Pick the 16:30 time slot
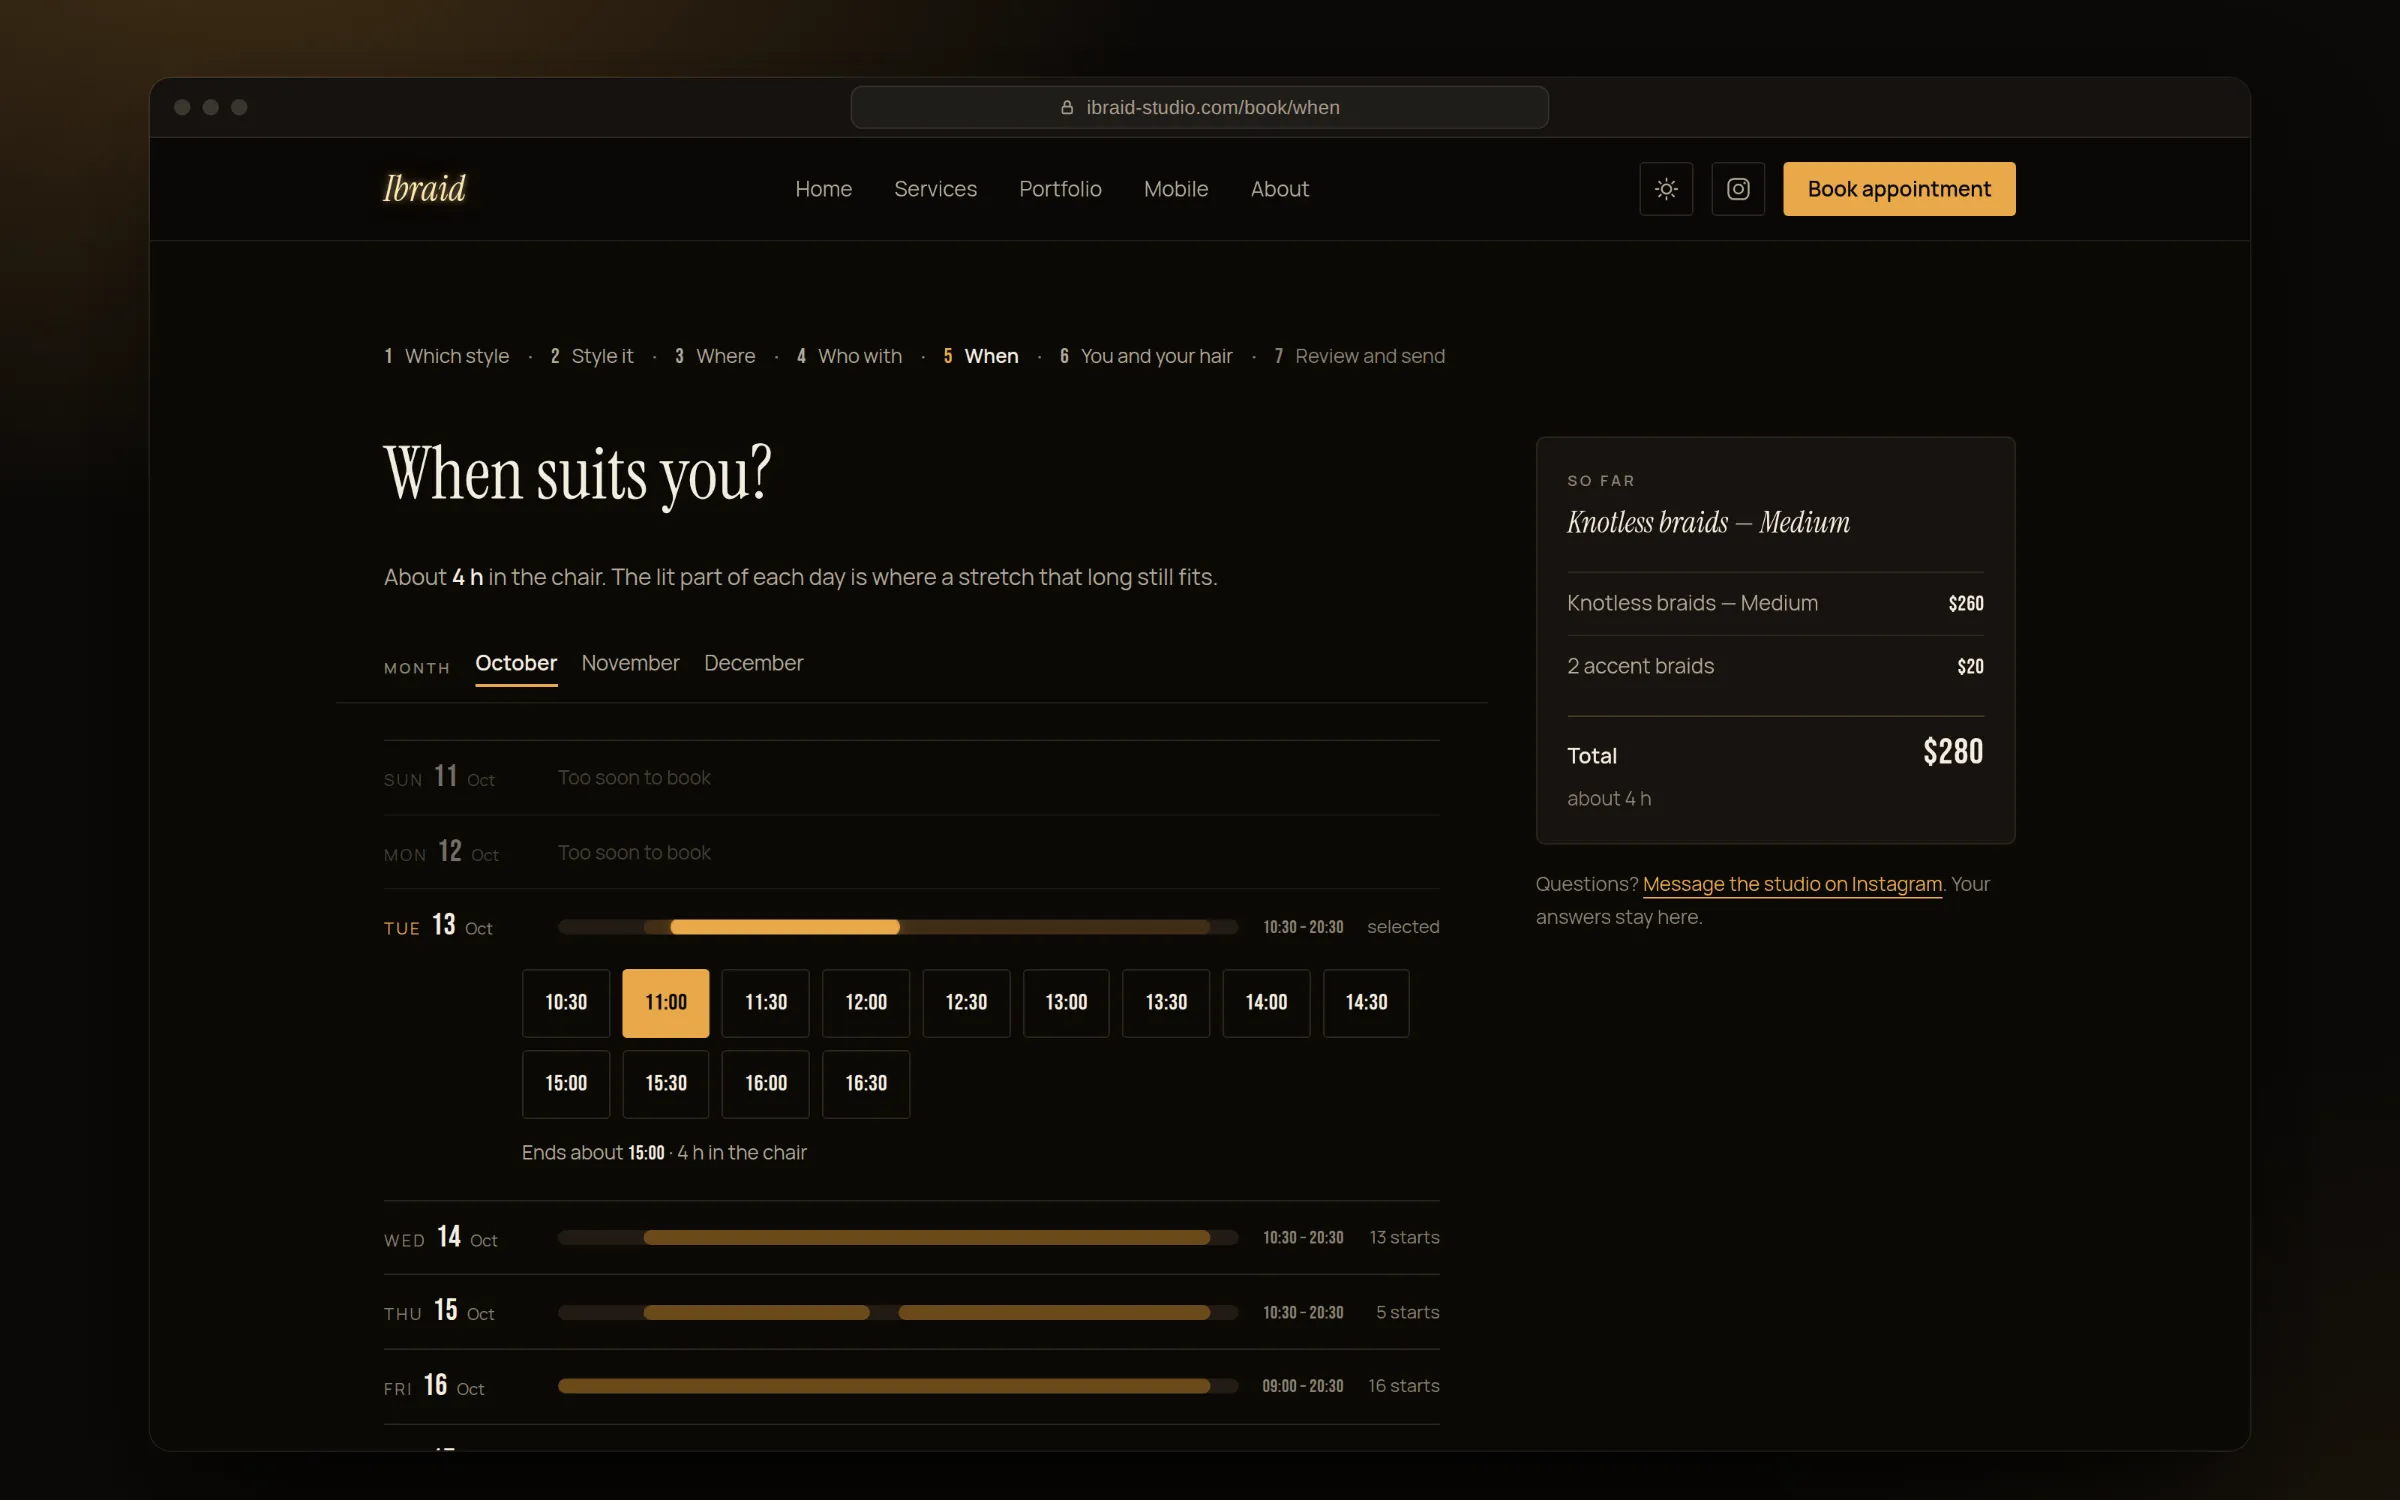The height and width of the screenshot is (1500, 2400). coord(866,1084)
